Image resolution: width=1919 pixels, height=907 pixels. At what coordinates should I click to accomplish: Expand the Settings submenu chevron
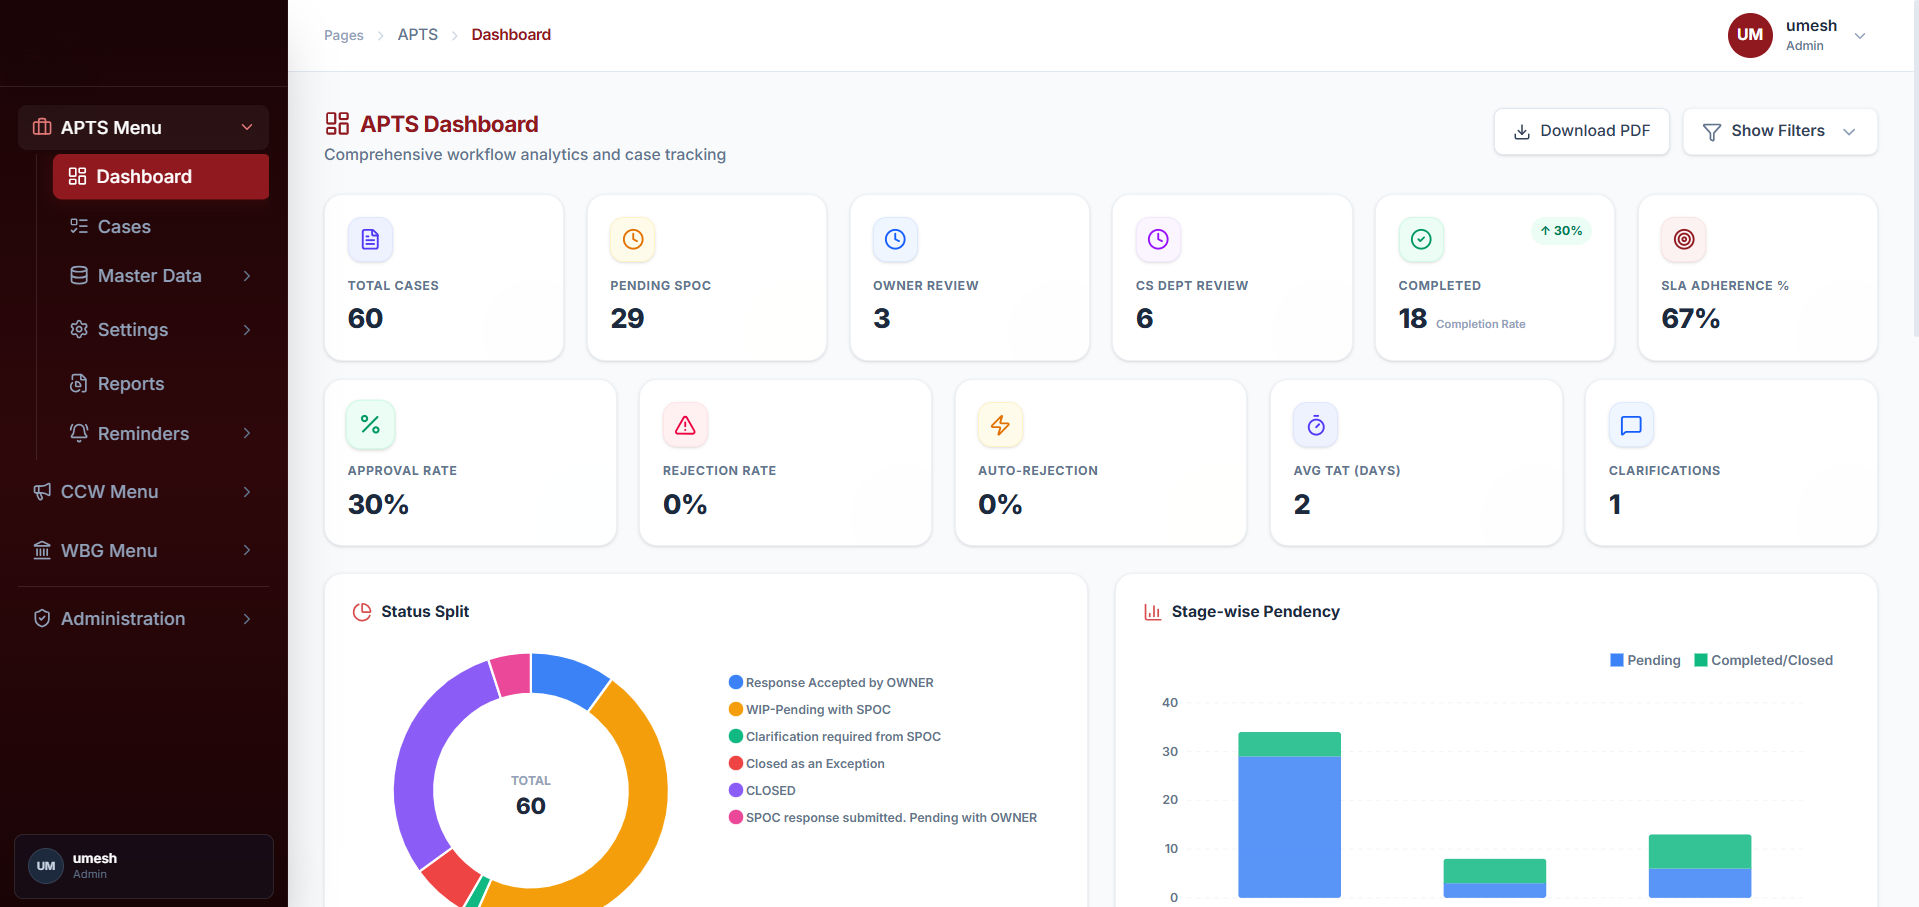point(247,330)
